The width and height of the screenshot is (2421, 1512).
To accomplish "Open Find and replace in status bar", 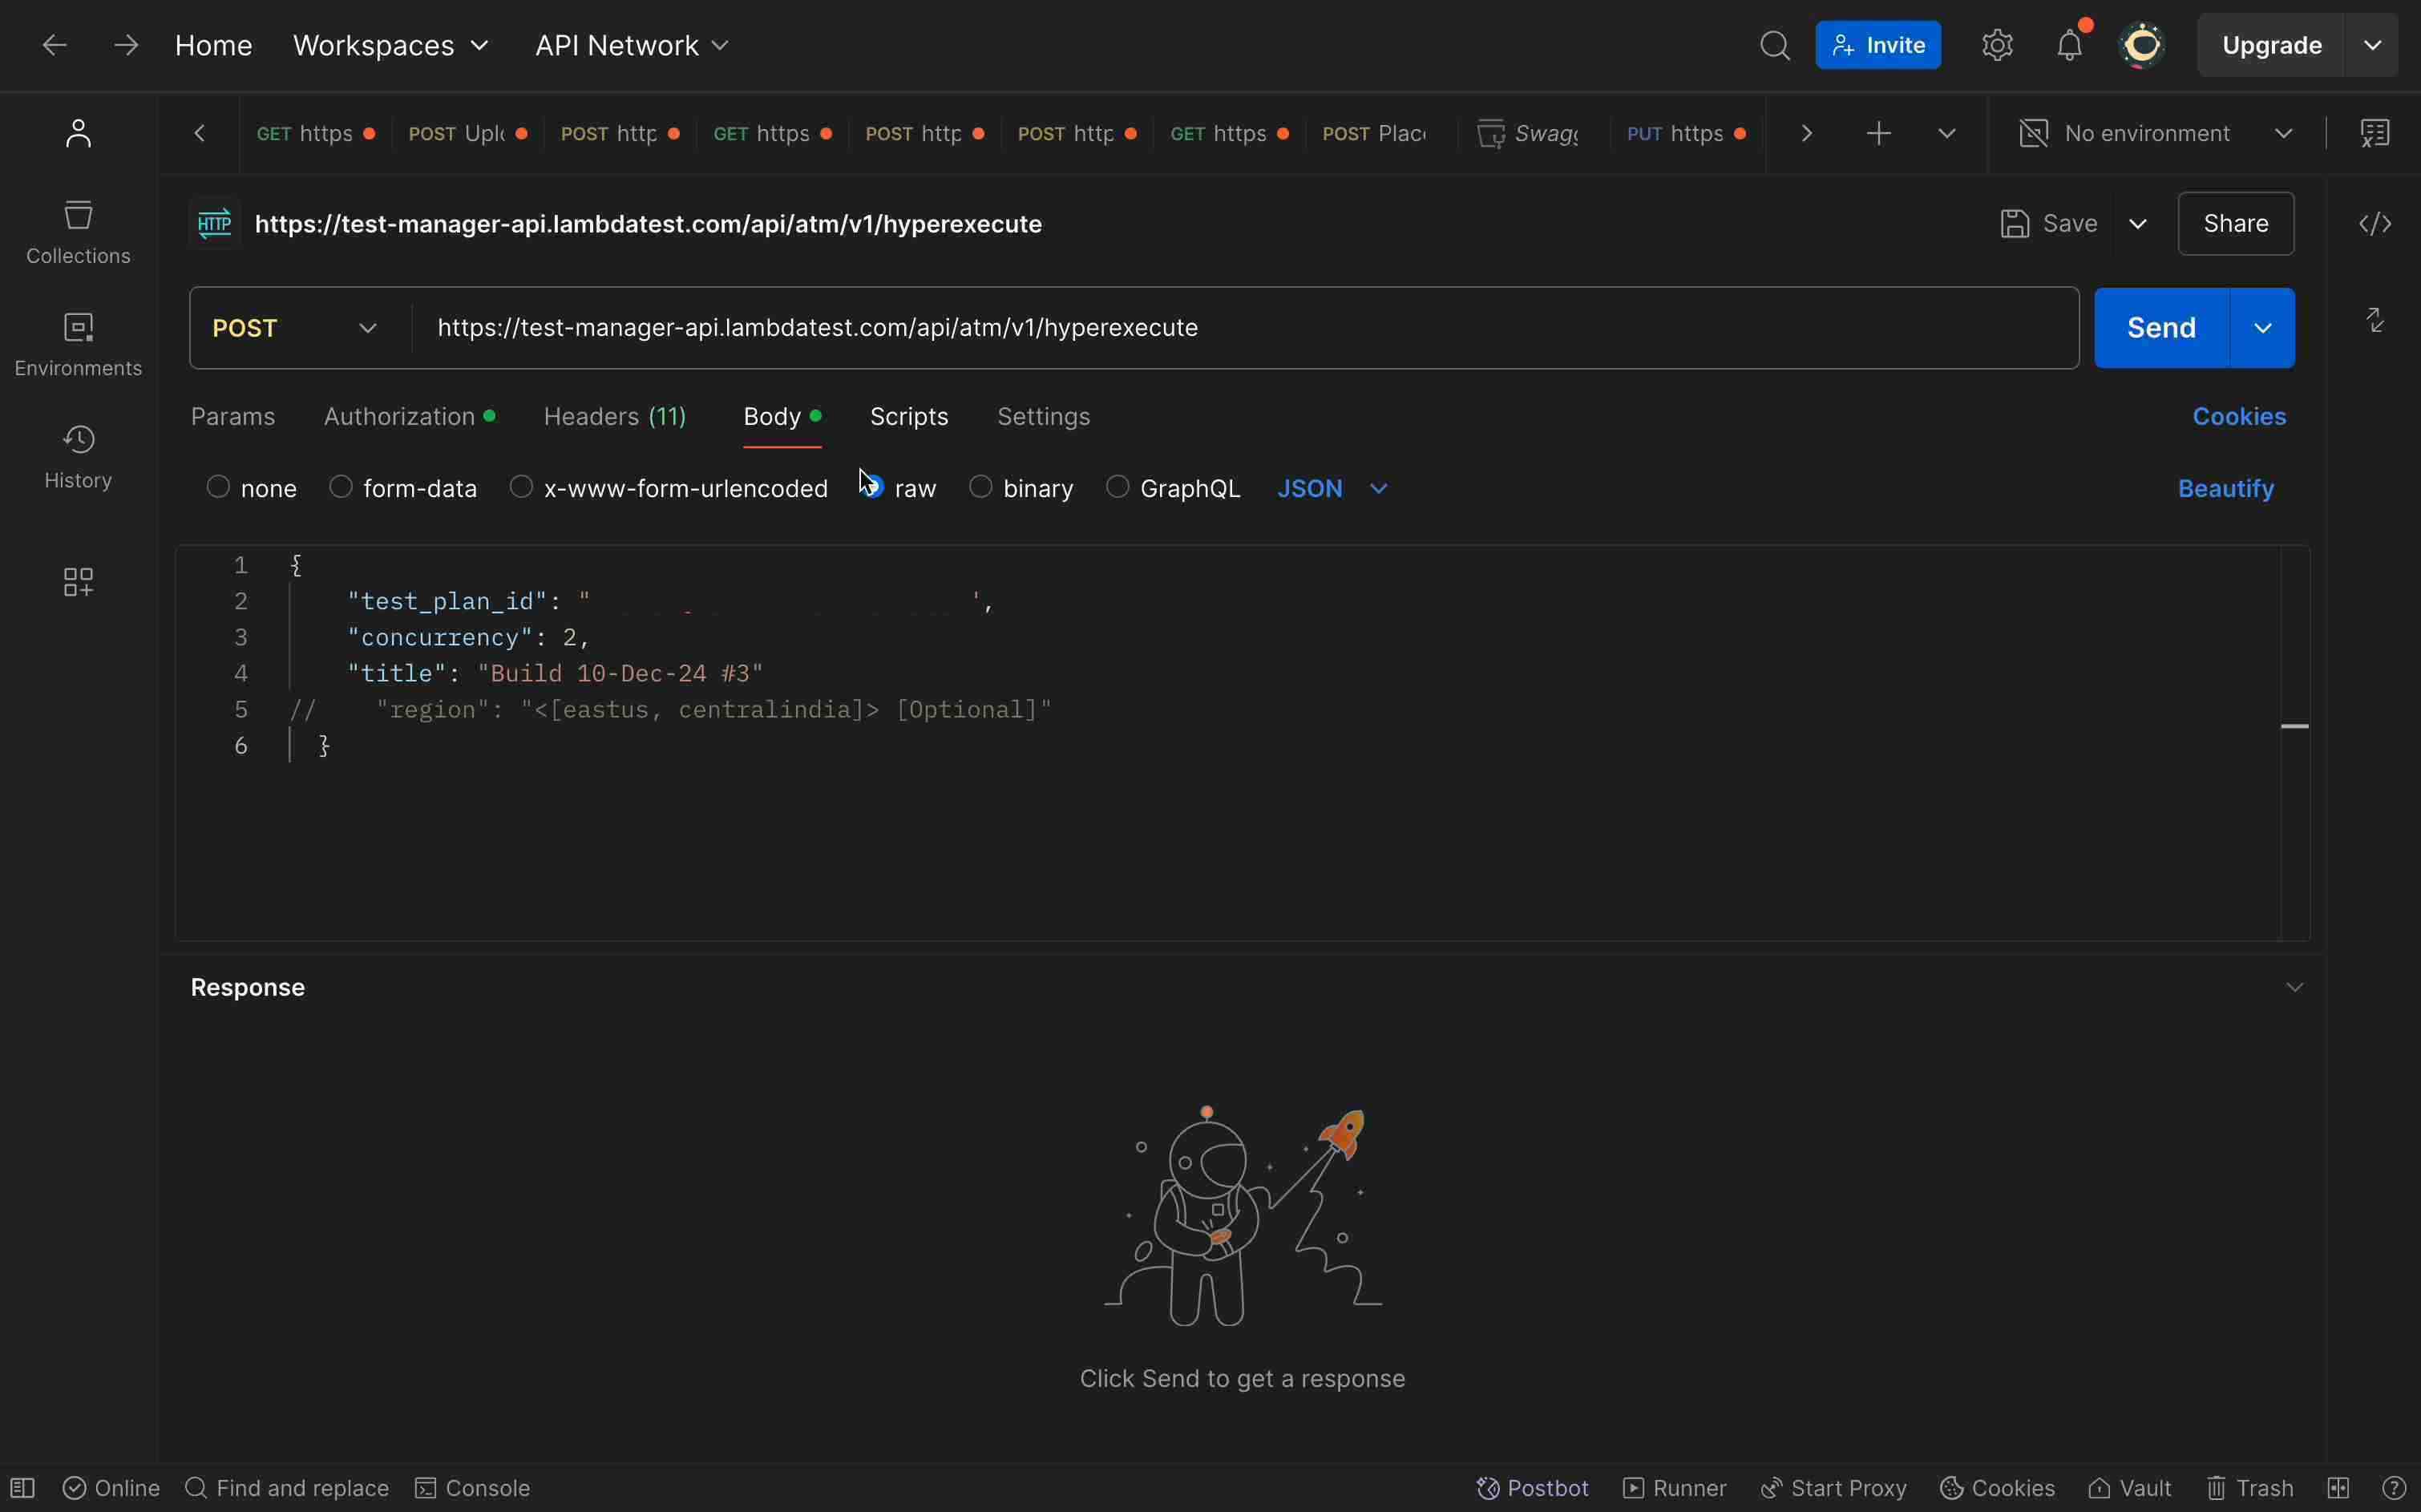I will click(287, 1488).
